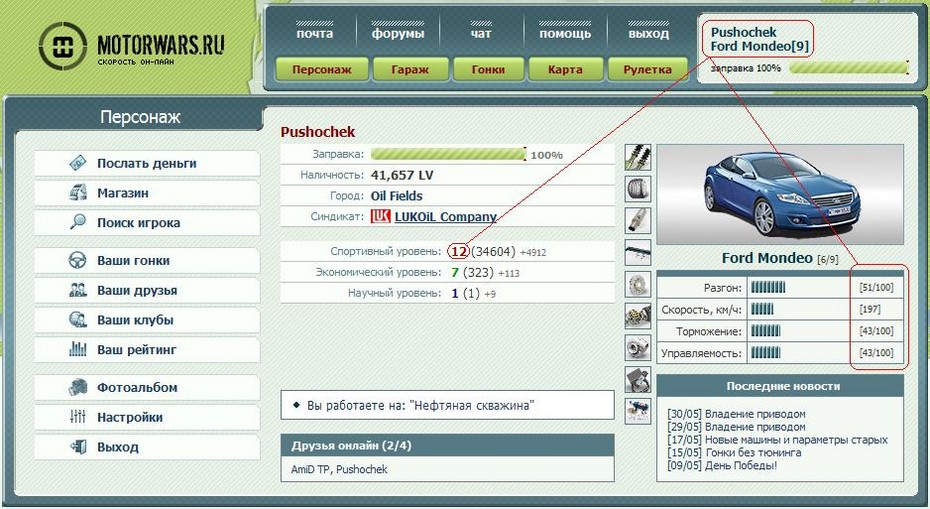
Task: Open the spoiler part icon
Action: 638,253
